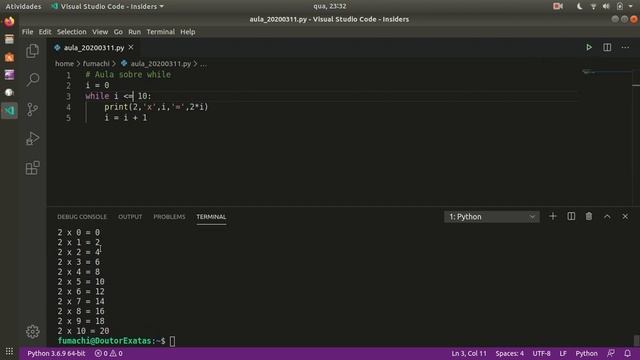
Task: Open Ubuntu Software from the dock
Action: (x=9, y=57)
